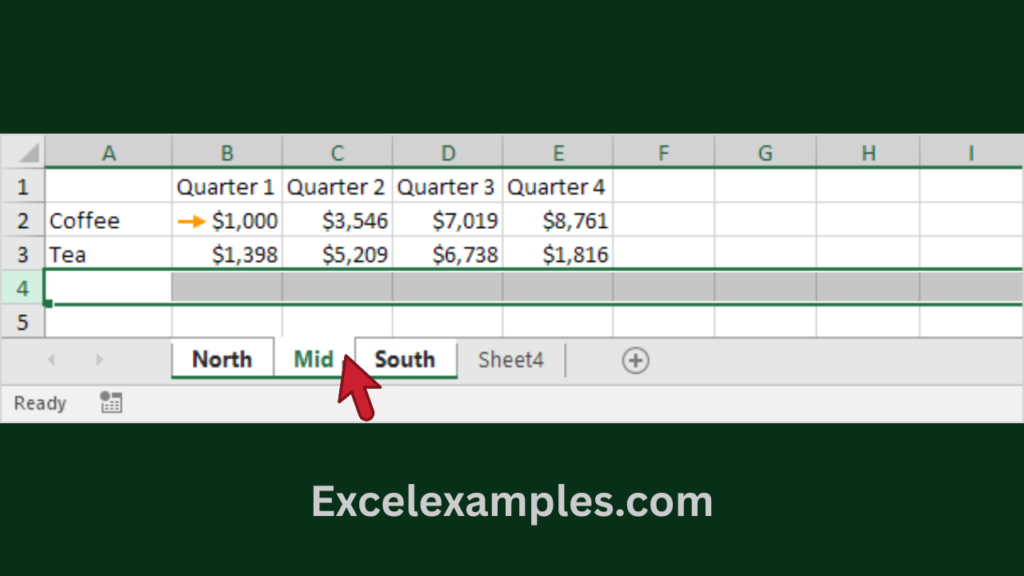Open the Mid sheet tab
The image size is (1024, 576).
313,360
